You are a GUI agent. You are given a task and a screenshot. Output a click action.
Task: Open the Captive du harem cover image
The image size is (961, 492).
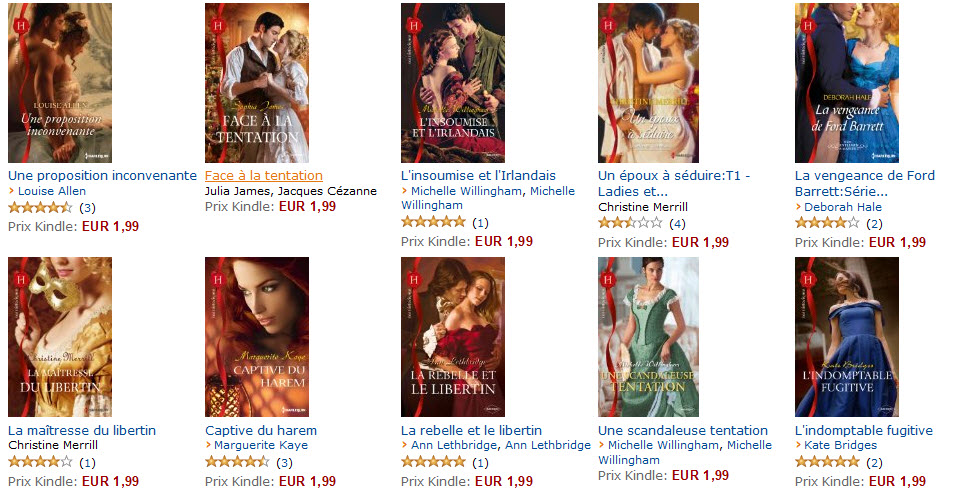click(257, 337)
